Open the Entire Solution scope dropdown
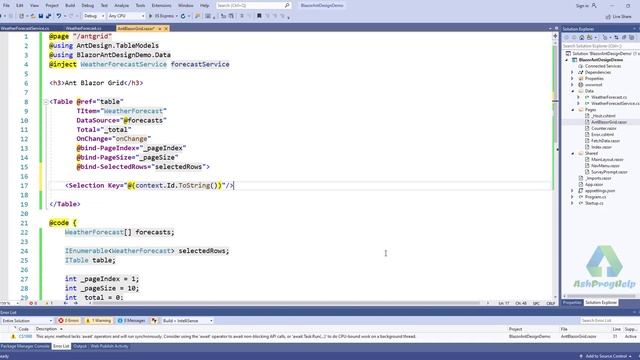 [x=27, y=321]
